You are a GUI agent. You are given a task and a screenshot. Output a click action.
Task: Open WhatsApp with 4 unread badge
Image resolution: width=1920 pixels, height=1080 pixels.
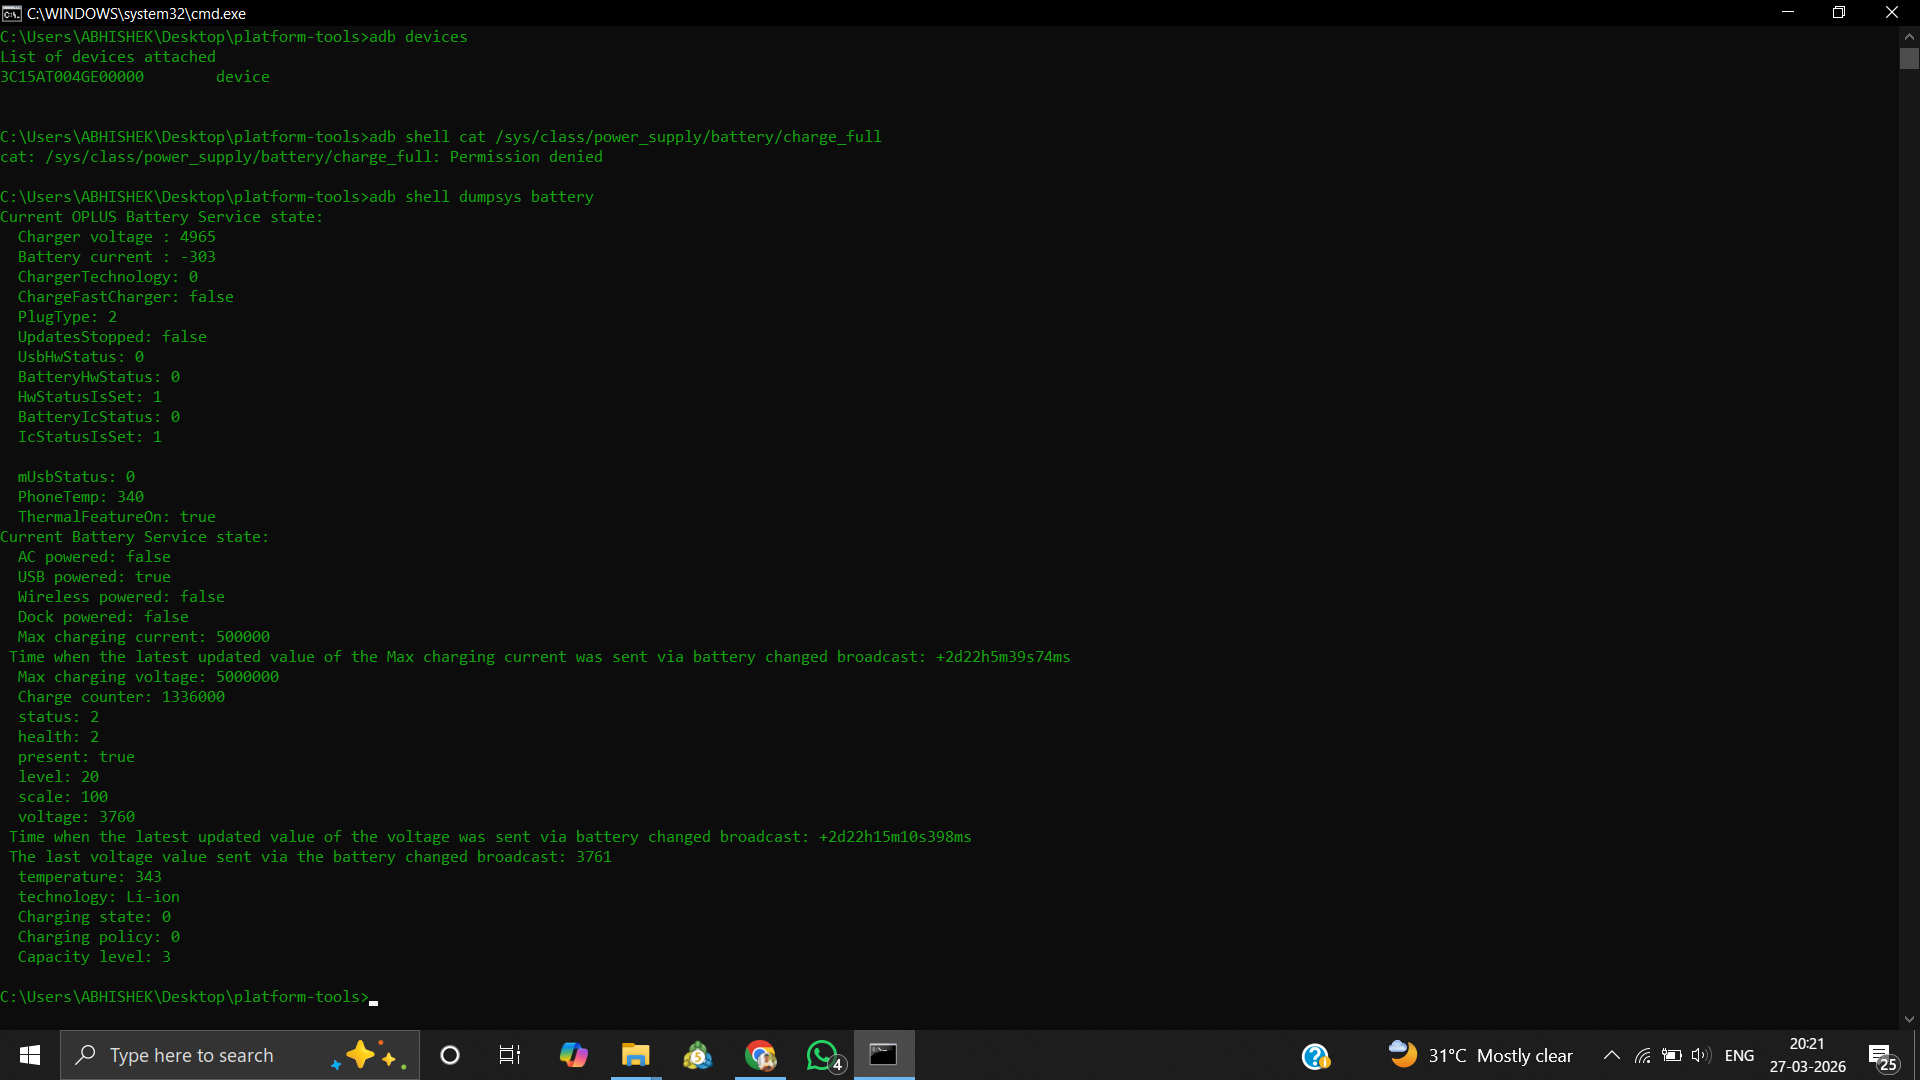pos(823,1055)
